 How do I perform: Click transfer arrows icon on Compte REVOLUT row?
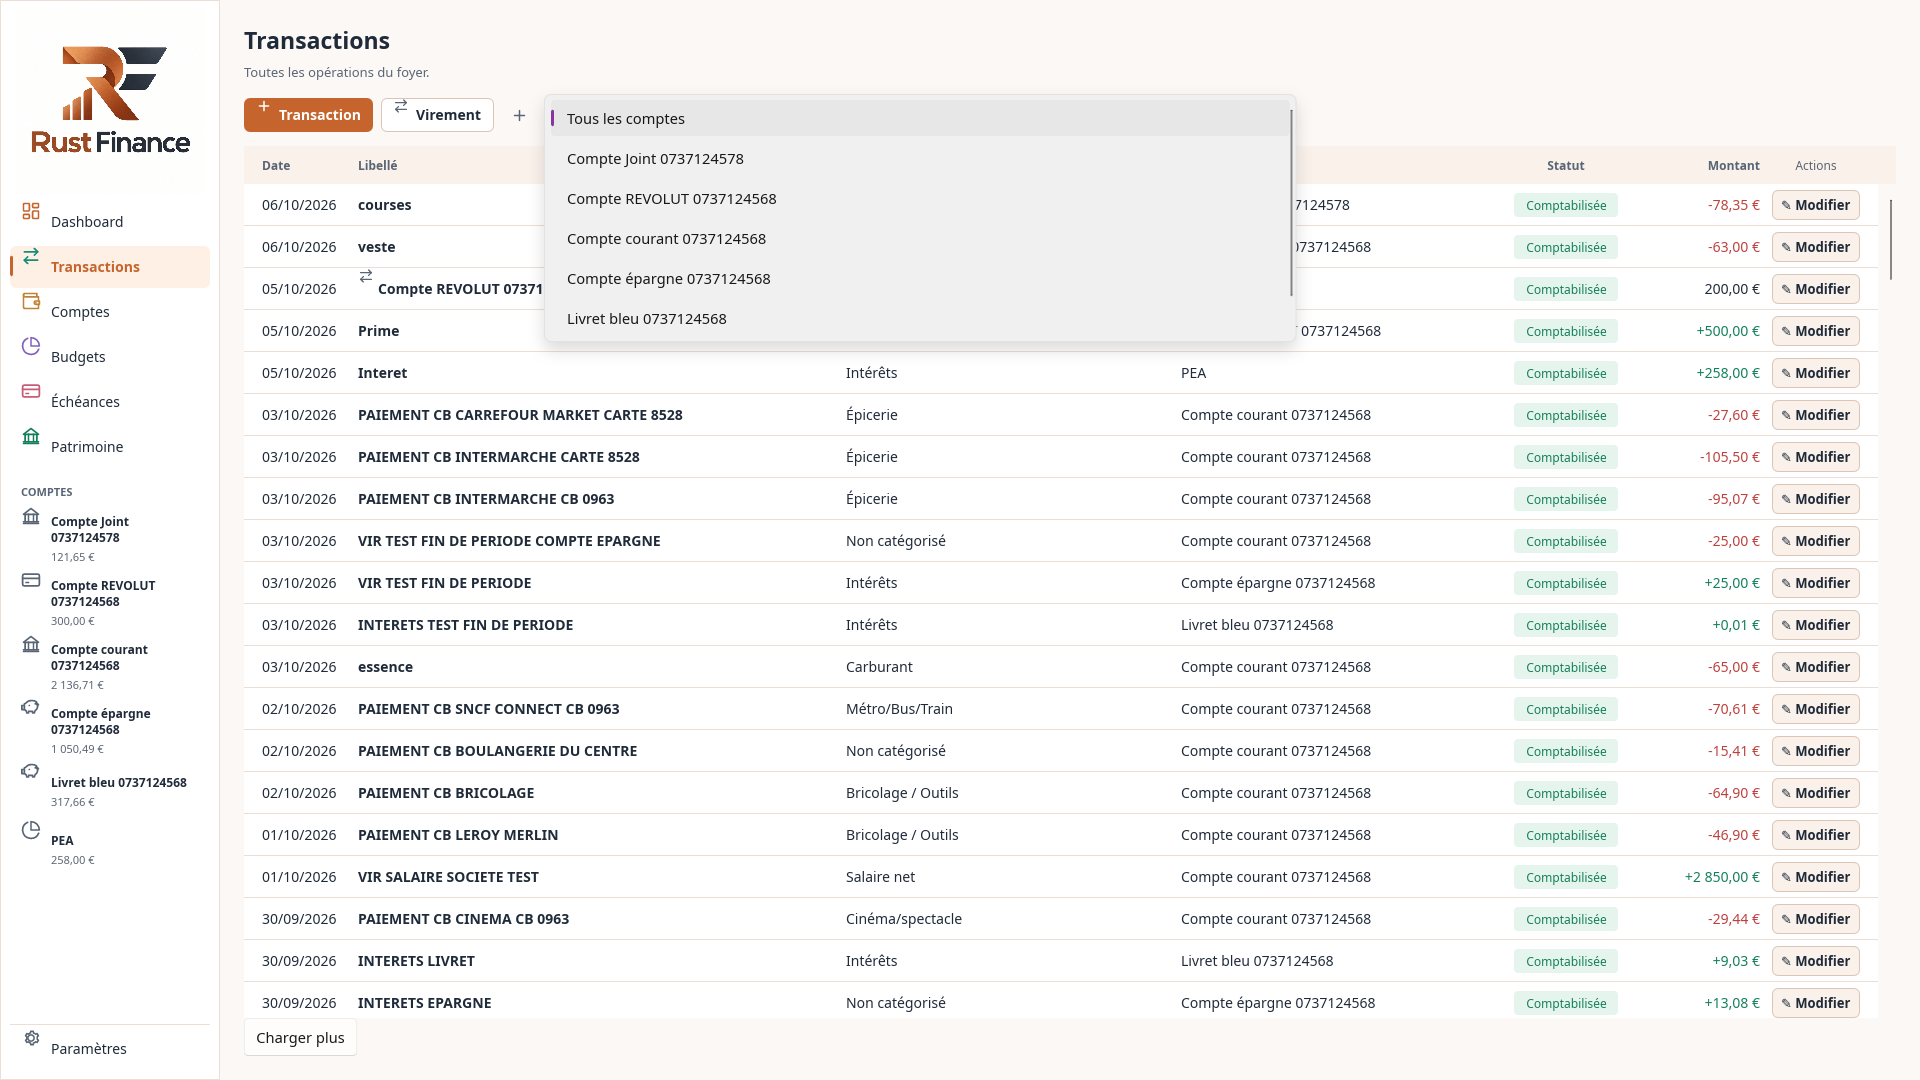(x=366, y=276)
